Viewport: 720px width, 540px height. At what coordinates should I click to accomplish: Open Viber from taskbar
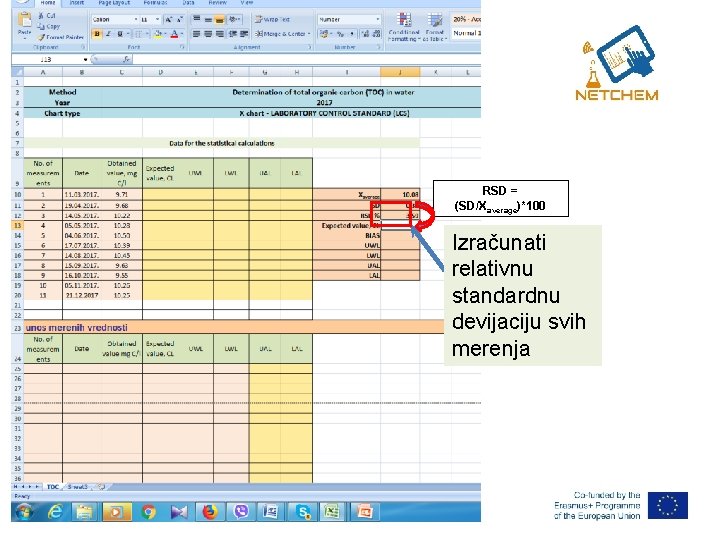click(x=241, y=512)
